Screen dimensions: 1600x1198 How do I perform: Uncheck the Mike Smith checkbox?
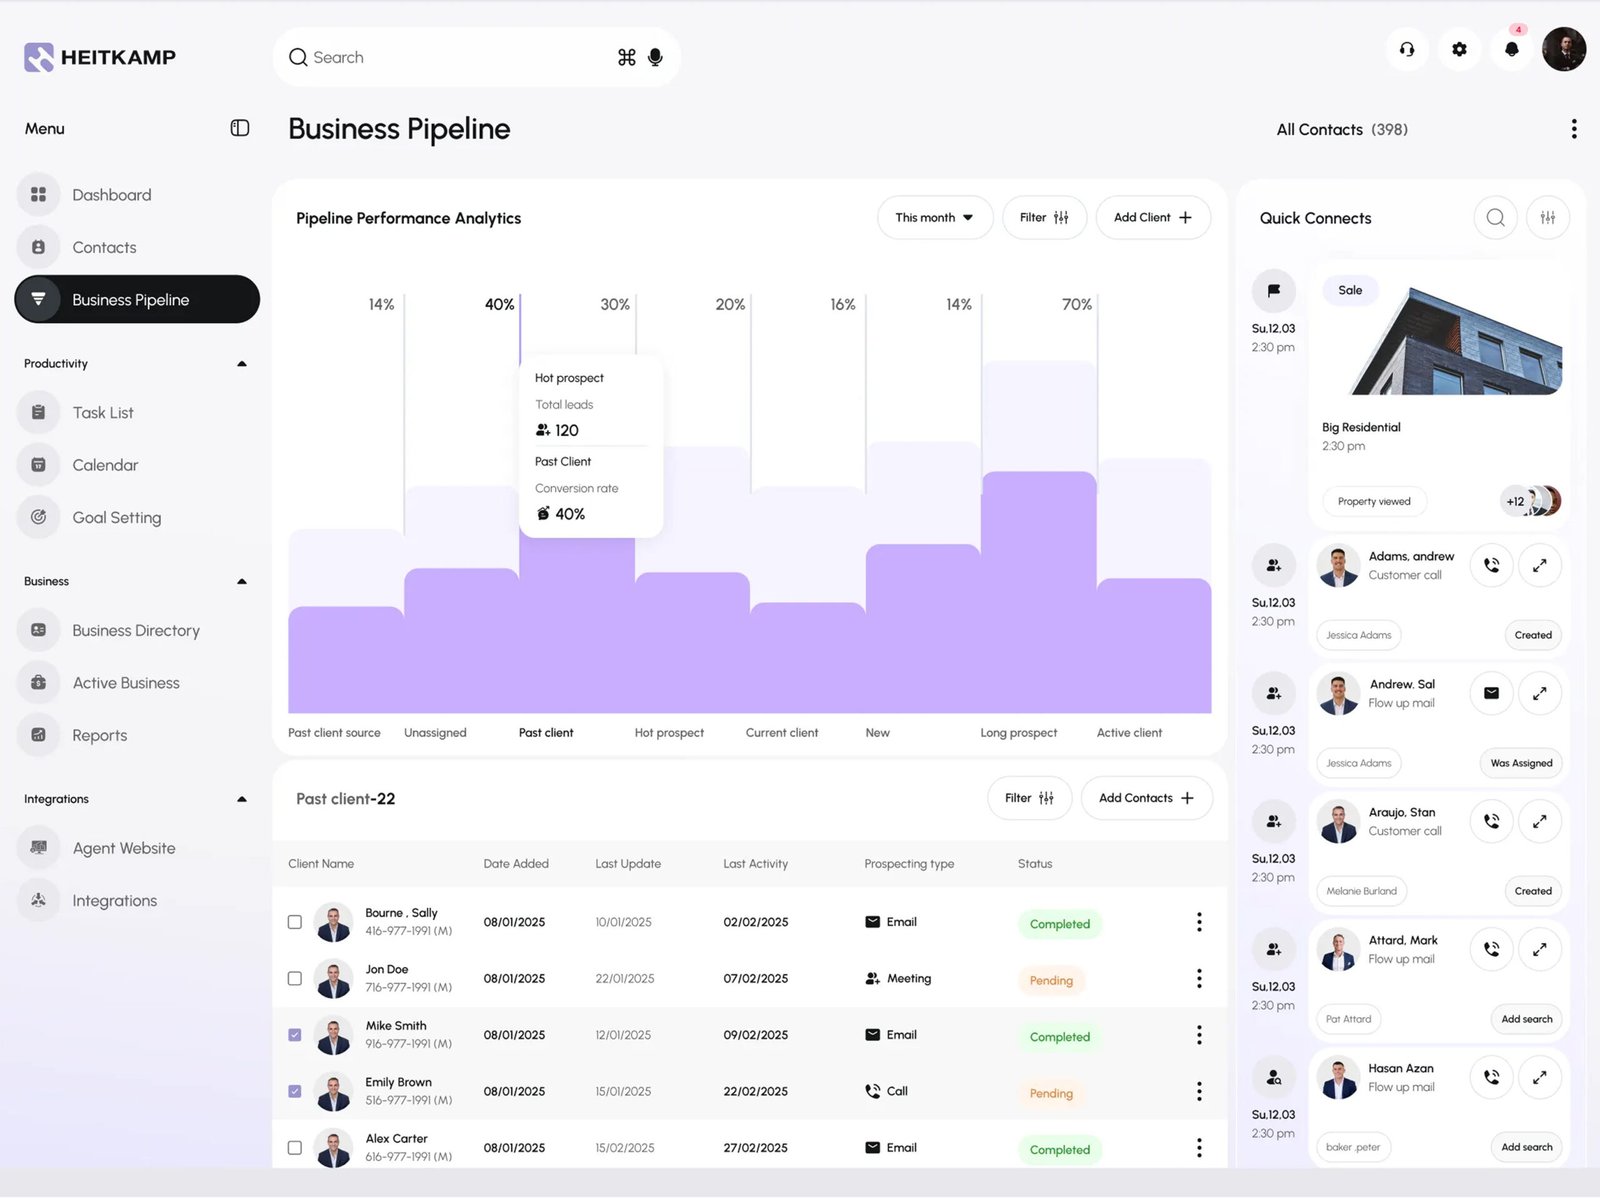point(295,1035)
